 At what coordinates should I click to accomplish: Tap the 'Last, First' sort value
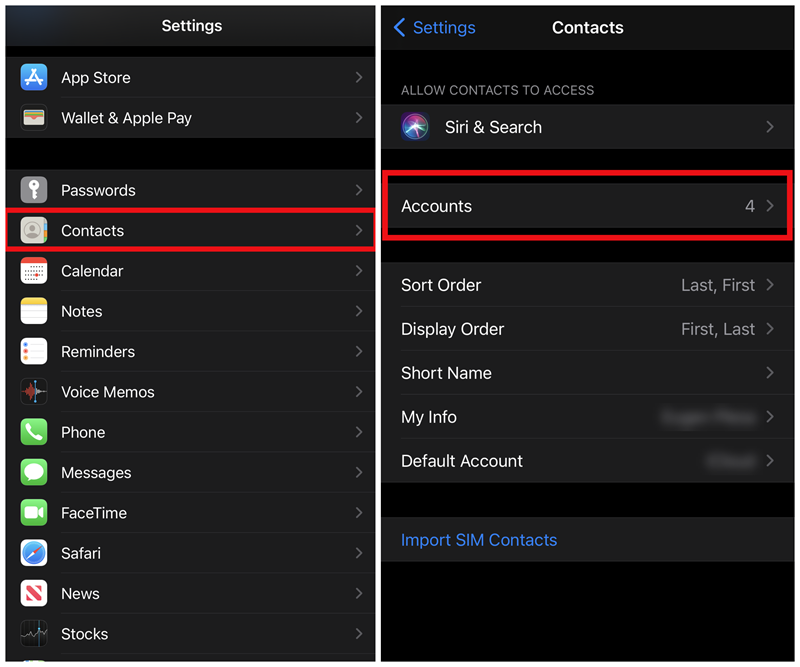tap(717, 285)
